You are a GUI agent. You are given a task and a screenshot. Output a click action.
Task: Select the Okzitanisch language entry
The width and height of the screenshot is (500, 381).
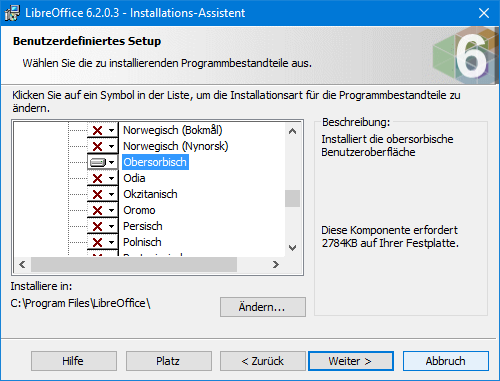(x=150, y=194)
